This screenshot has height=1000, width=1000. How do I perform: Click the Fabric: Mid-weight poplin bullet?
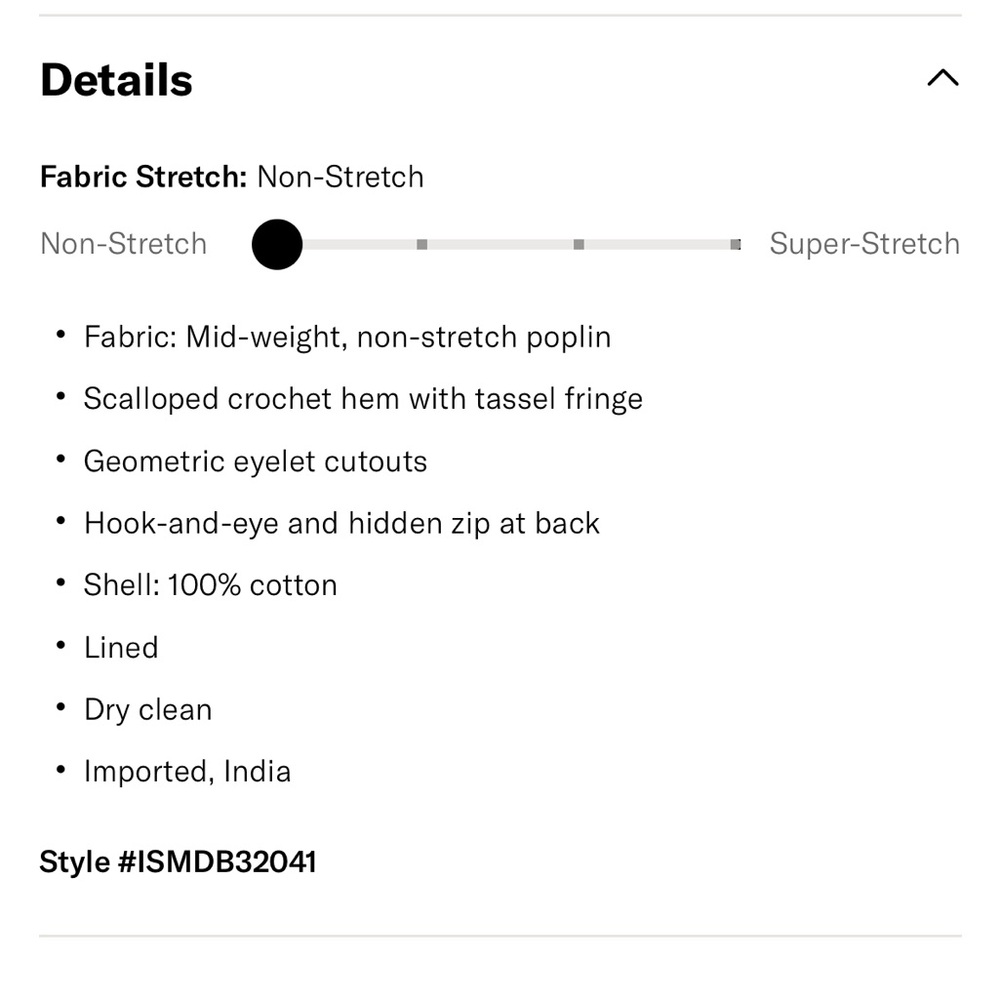click(x=348, y=337)
